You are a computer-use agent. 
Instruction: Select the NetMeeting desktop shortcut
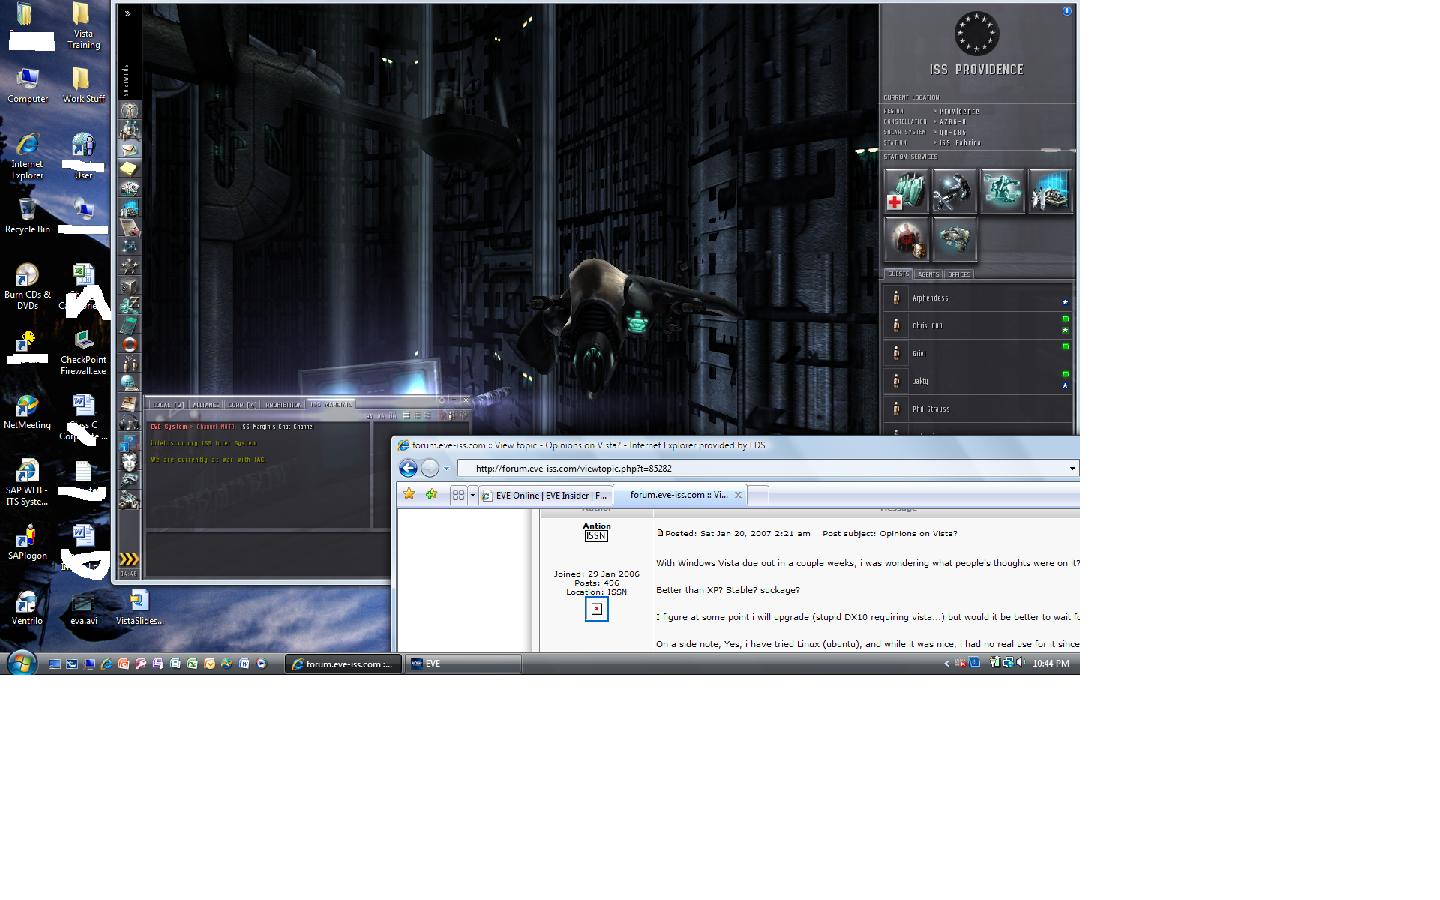click(27, 412)
